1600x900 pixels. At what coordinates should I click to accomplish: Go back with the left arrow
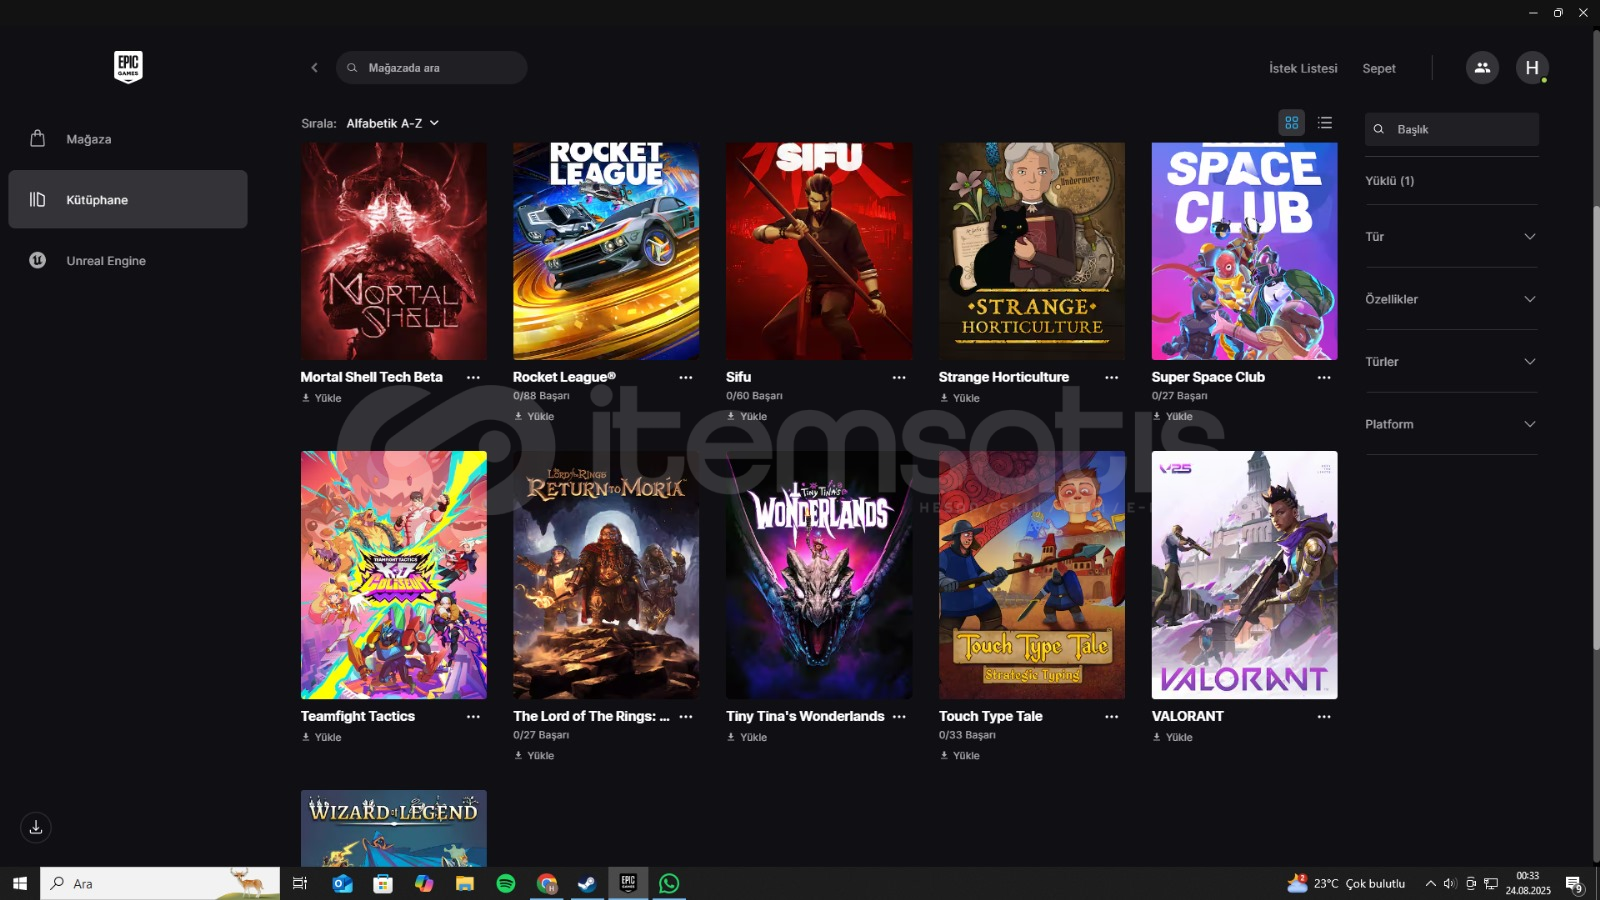coord(314,68)
